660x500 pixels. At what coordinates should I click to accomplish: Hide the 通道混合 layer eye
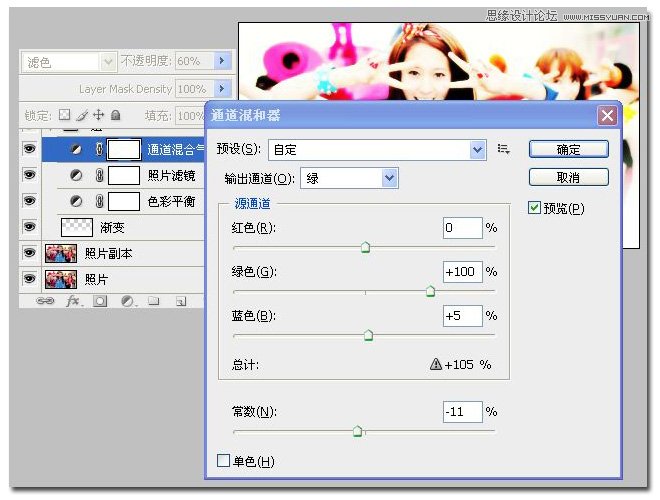(29, 149)
